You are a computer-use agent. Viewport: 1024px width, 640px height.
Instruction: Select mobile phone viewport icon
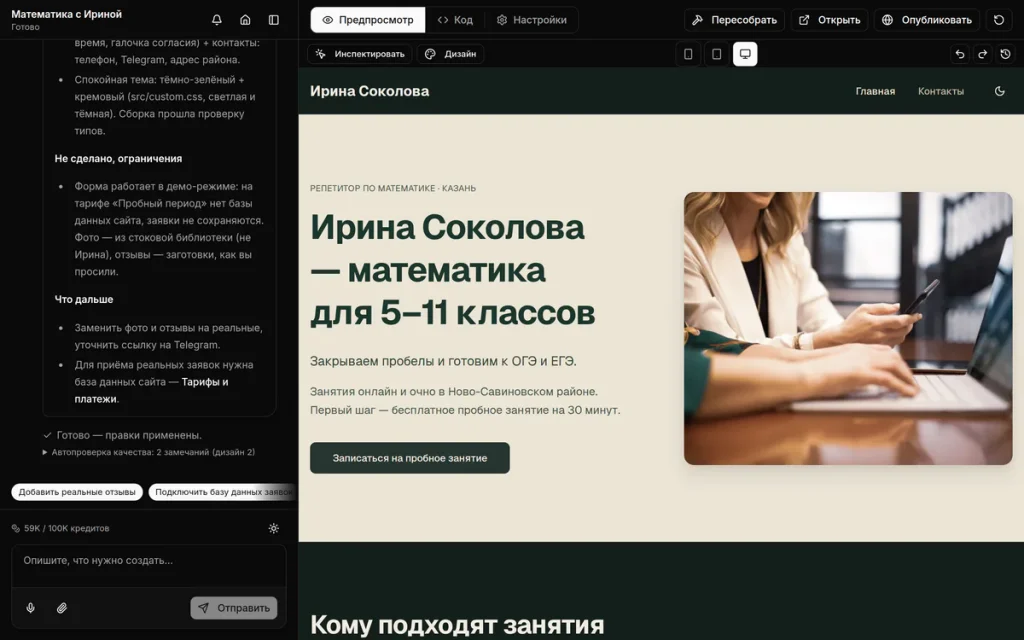[688, 54]
